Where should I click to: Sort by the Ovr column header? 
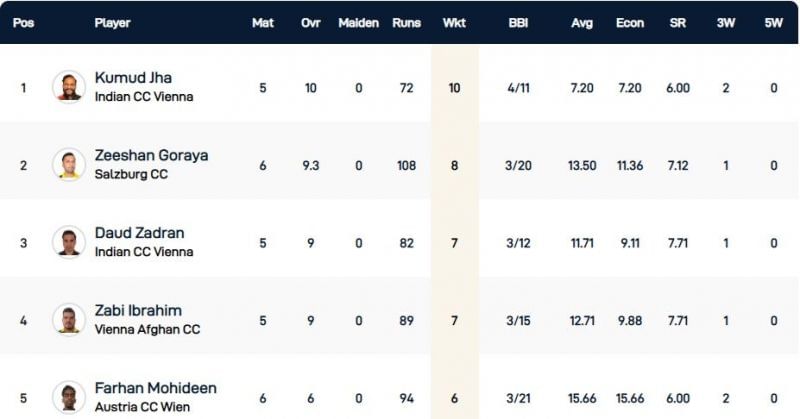(x=310, y=22)
